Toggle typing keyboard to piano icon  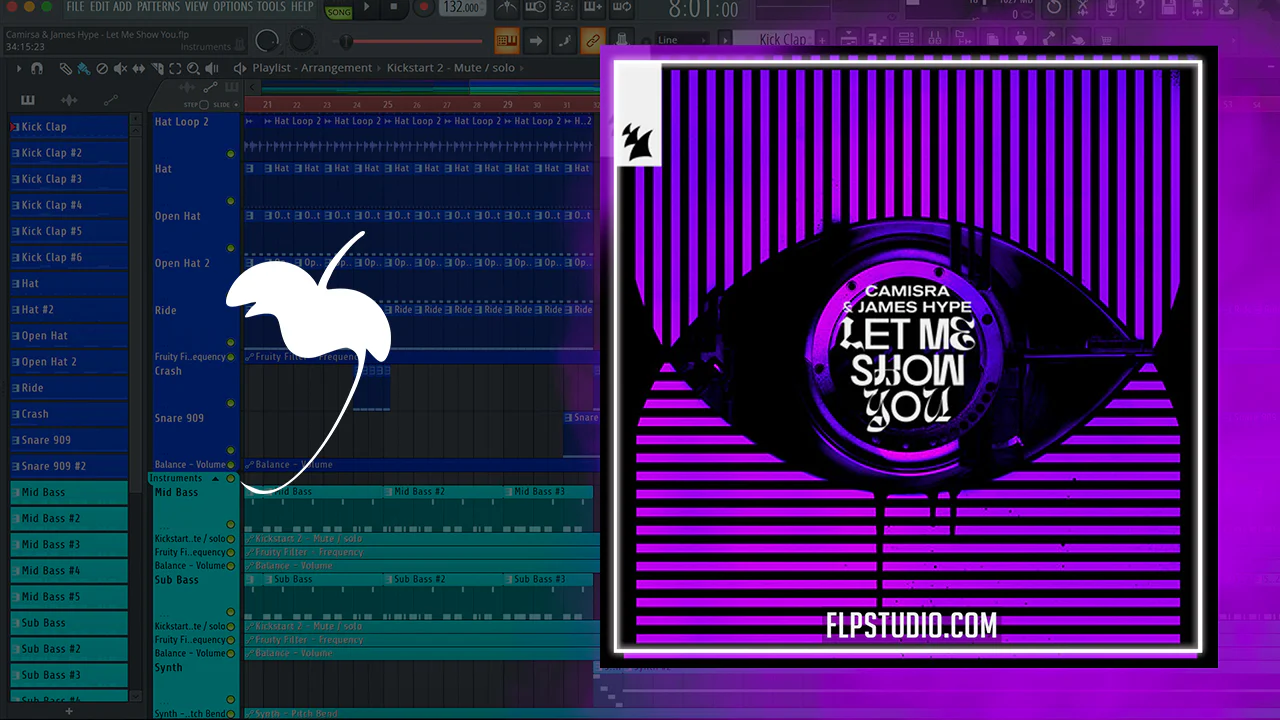pos(508,41)
